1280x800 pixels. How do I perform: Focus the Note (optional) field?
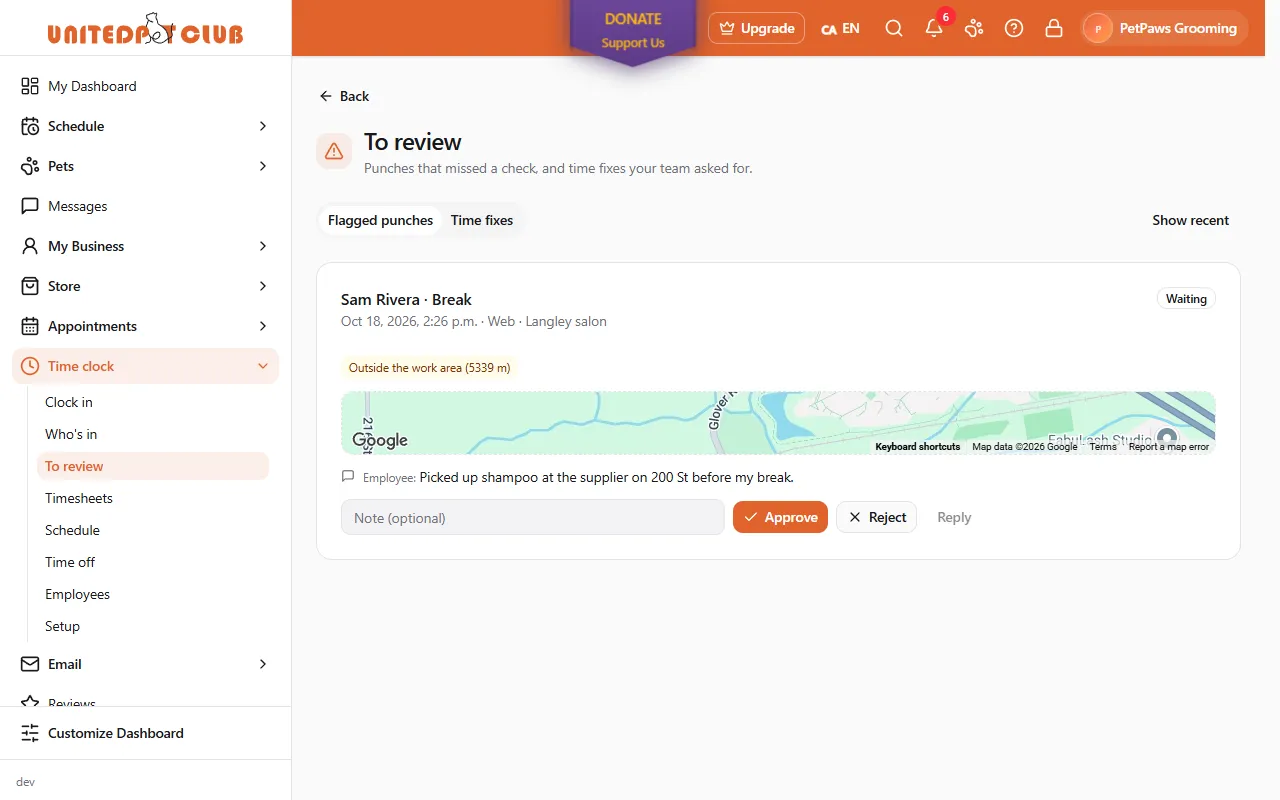click(x=532, y=517)
